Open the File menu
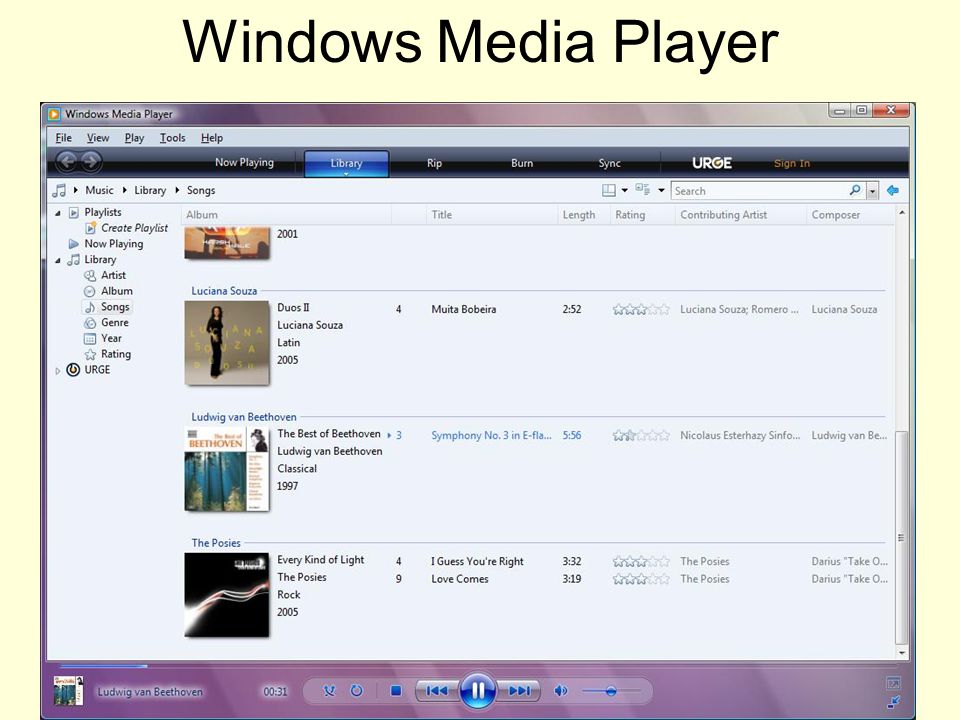Viewport: 960px width, 720px height. point(64,138)
